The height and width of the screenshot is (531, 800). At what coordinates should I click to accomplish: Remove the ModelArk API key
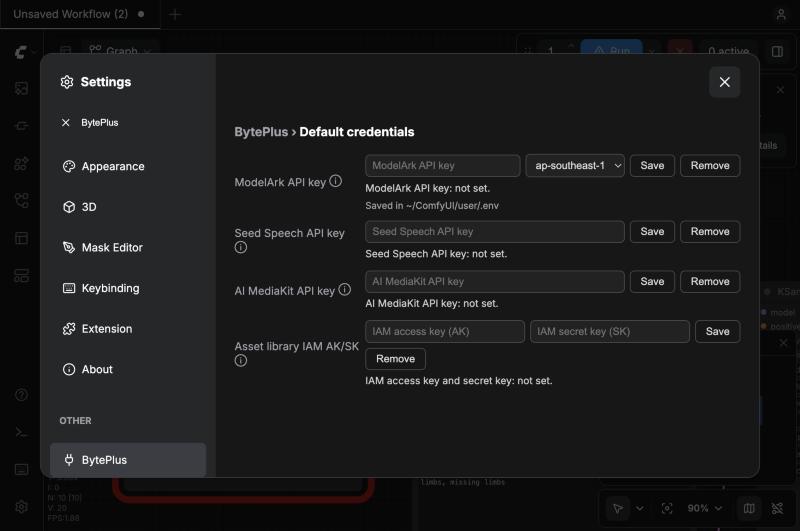pos(710,166)
